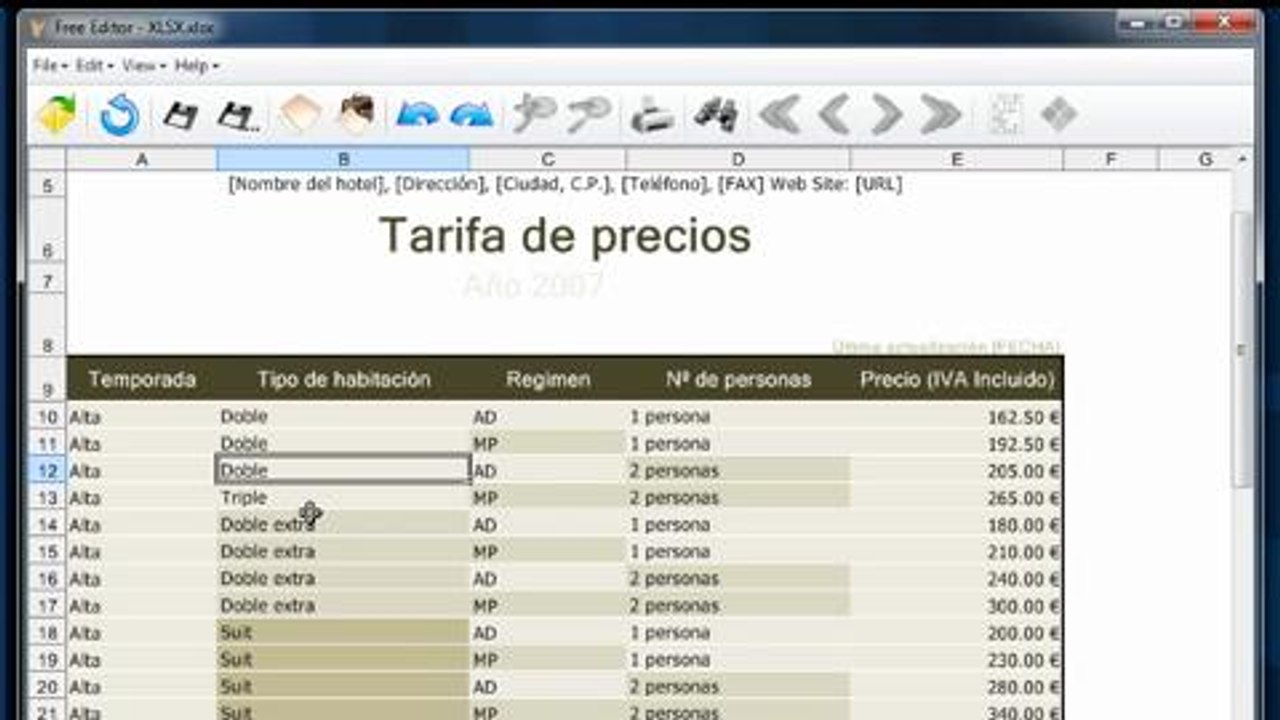Open the Edit menu
This screenshot has width=1280, height=720.
coord(94,65)
